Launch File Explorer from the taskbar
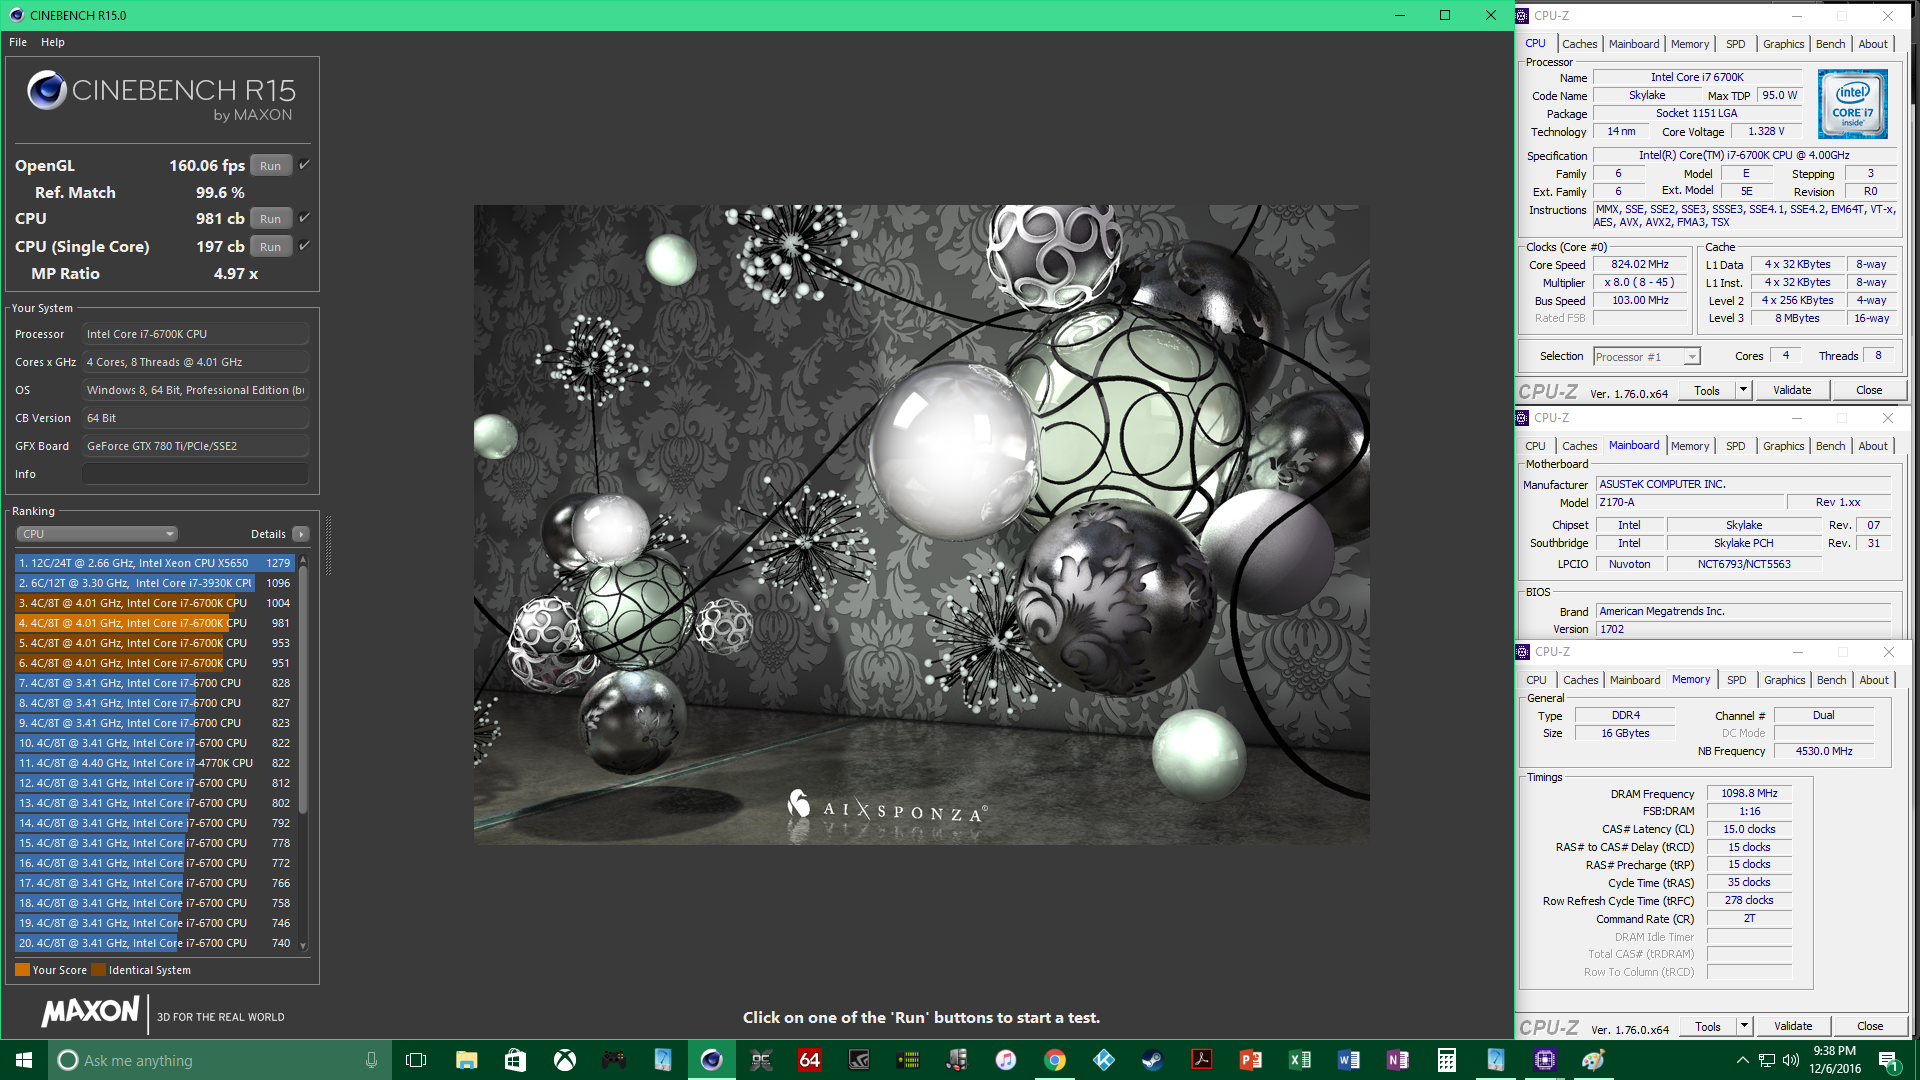The image size is (1920, 1080). tap(466, 1060)
